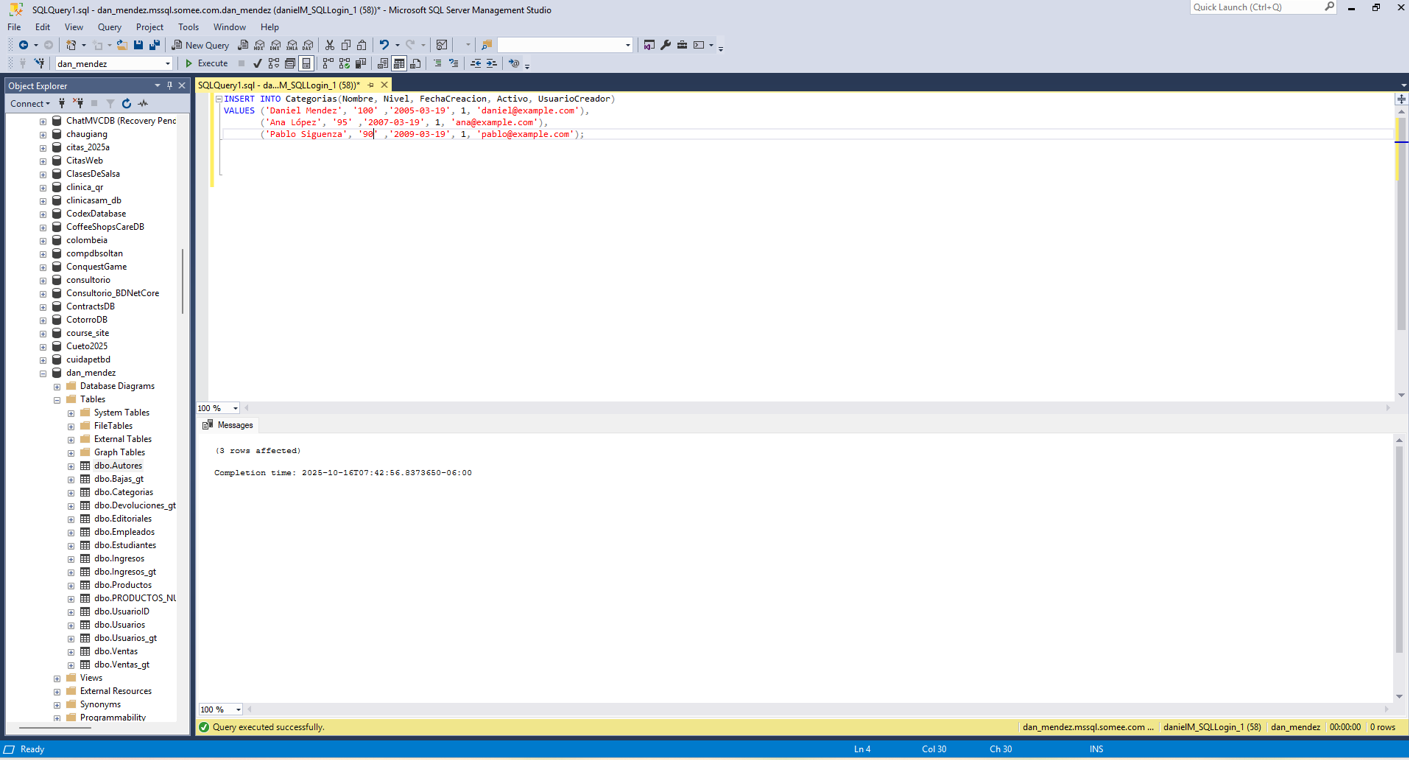
Task: Click the Save All icon in toolbar
Action: (x=154, y=45)
